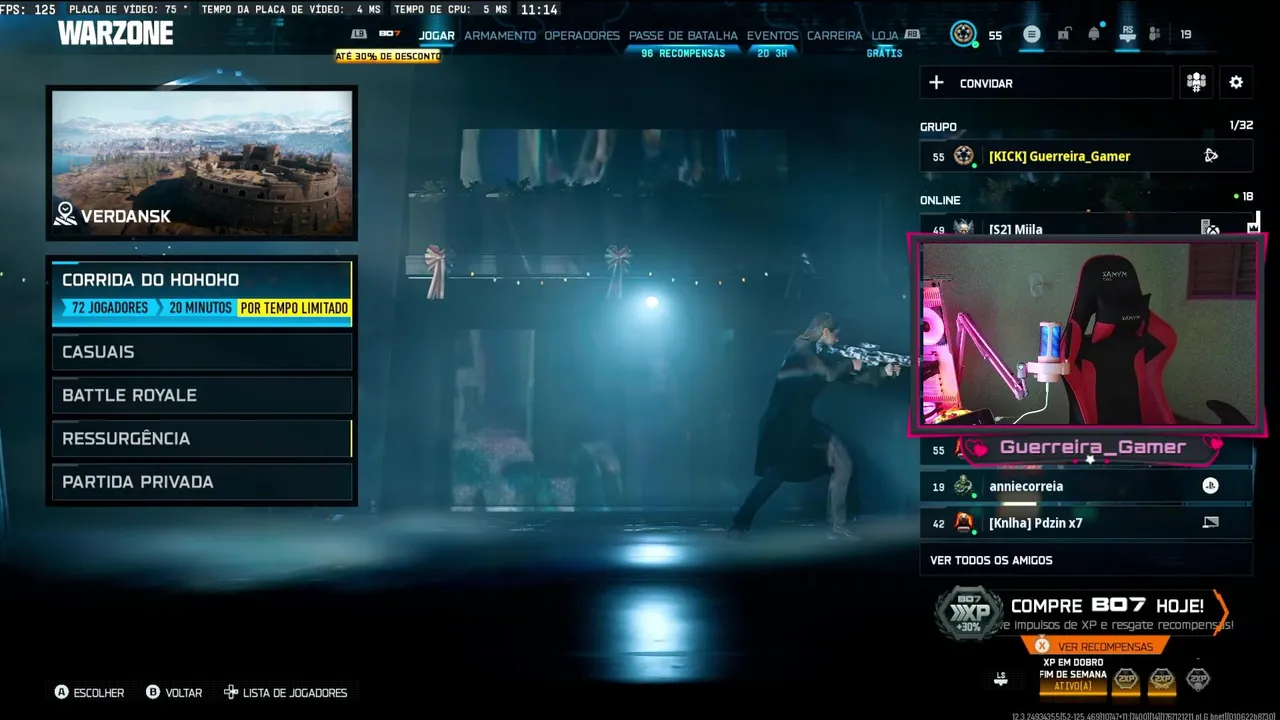Click the 96 Recompensas label

click(683, 53)
